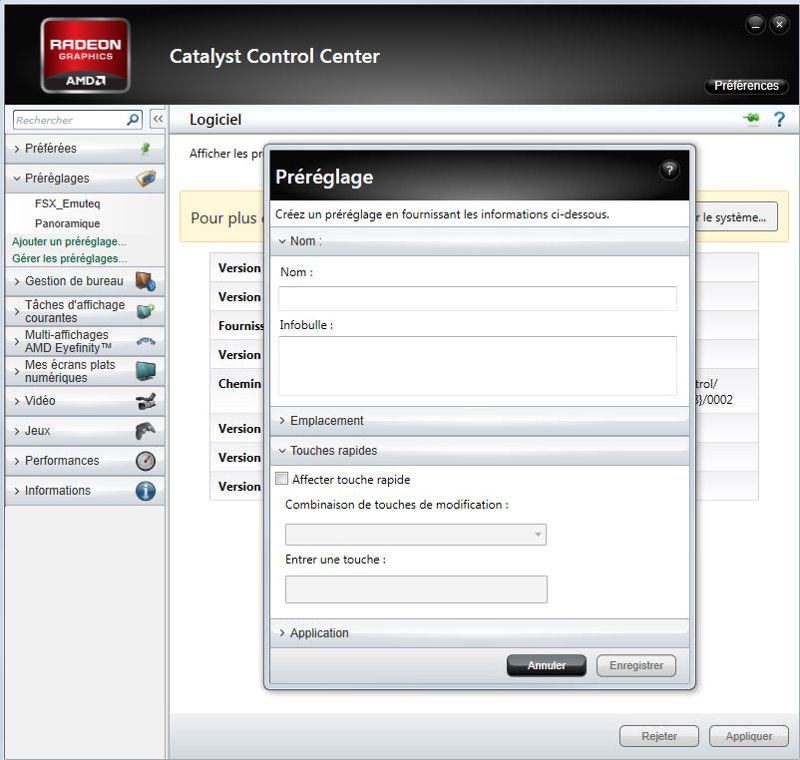
Task: Click the Vidéo camera icon
Action: point(146,401)
